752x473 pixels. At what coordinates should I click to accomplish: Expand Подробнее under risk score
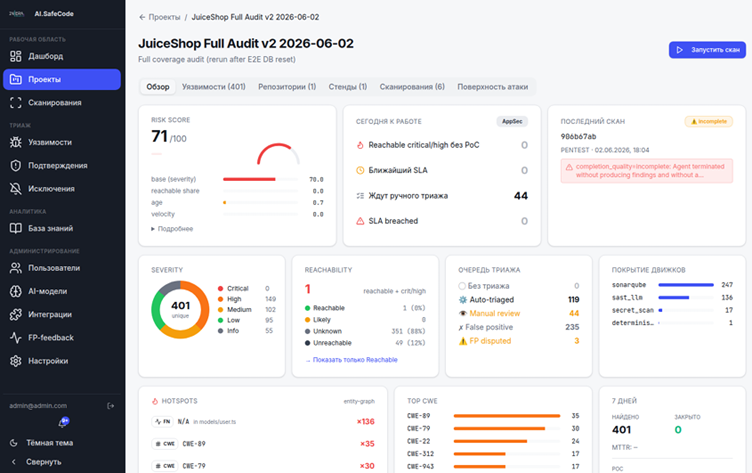tap(172, 229)
